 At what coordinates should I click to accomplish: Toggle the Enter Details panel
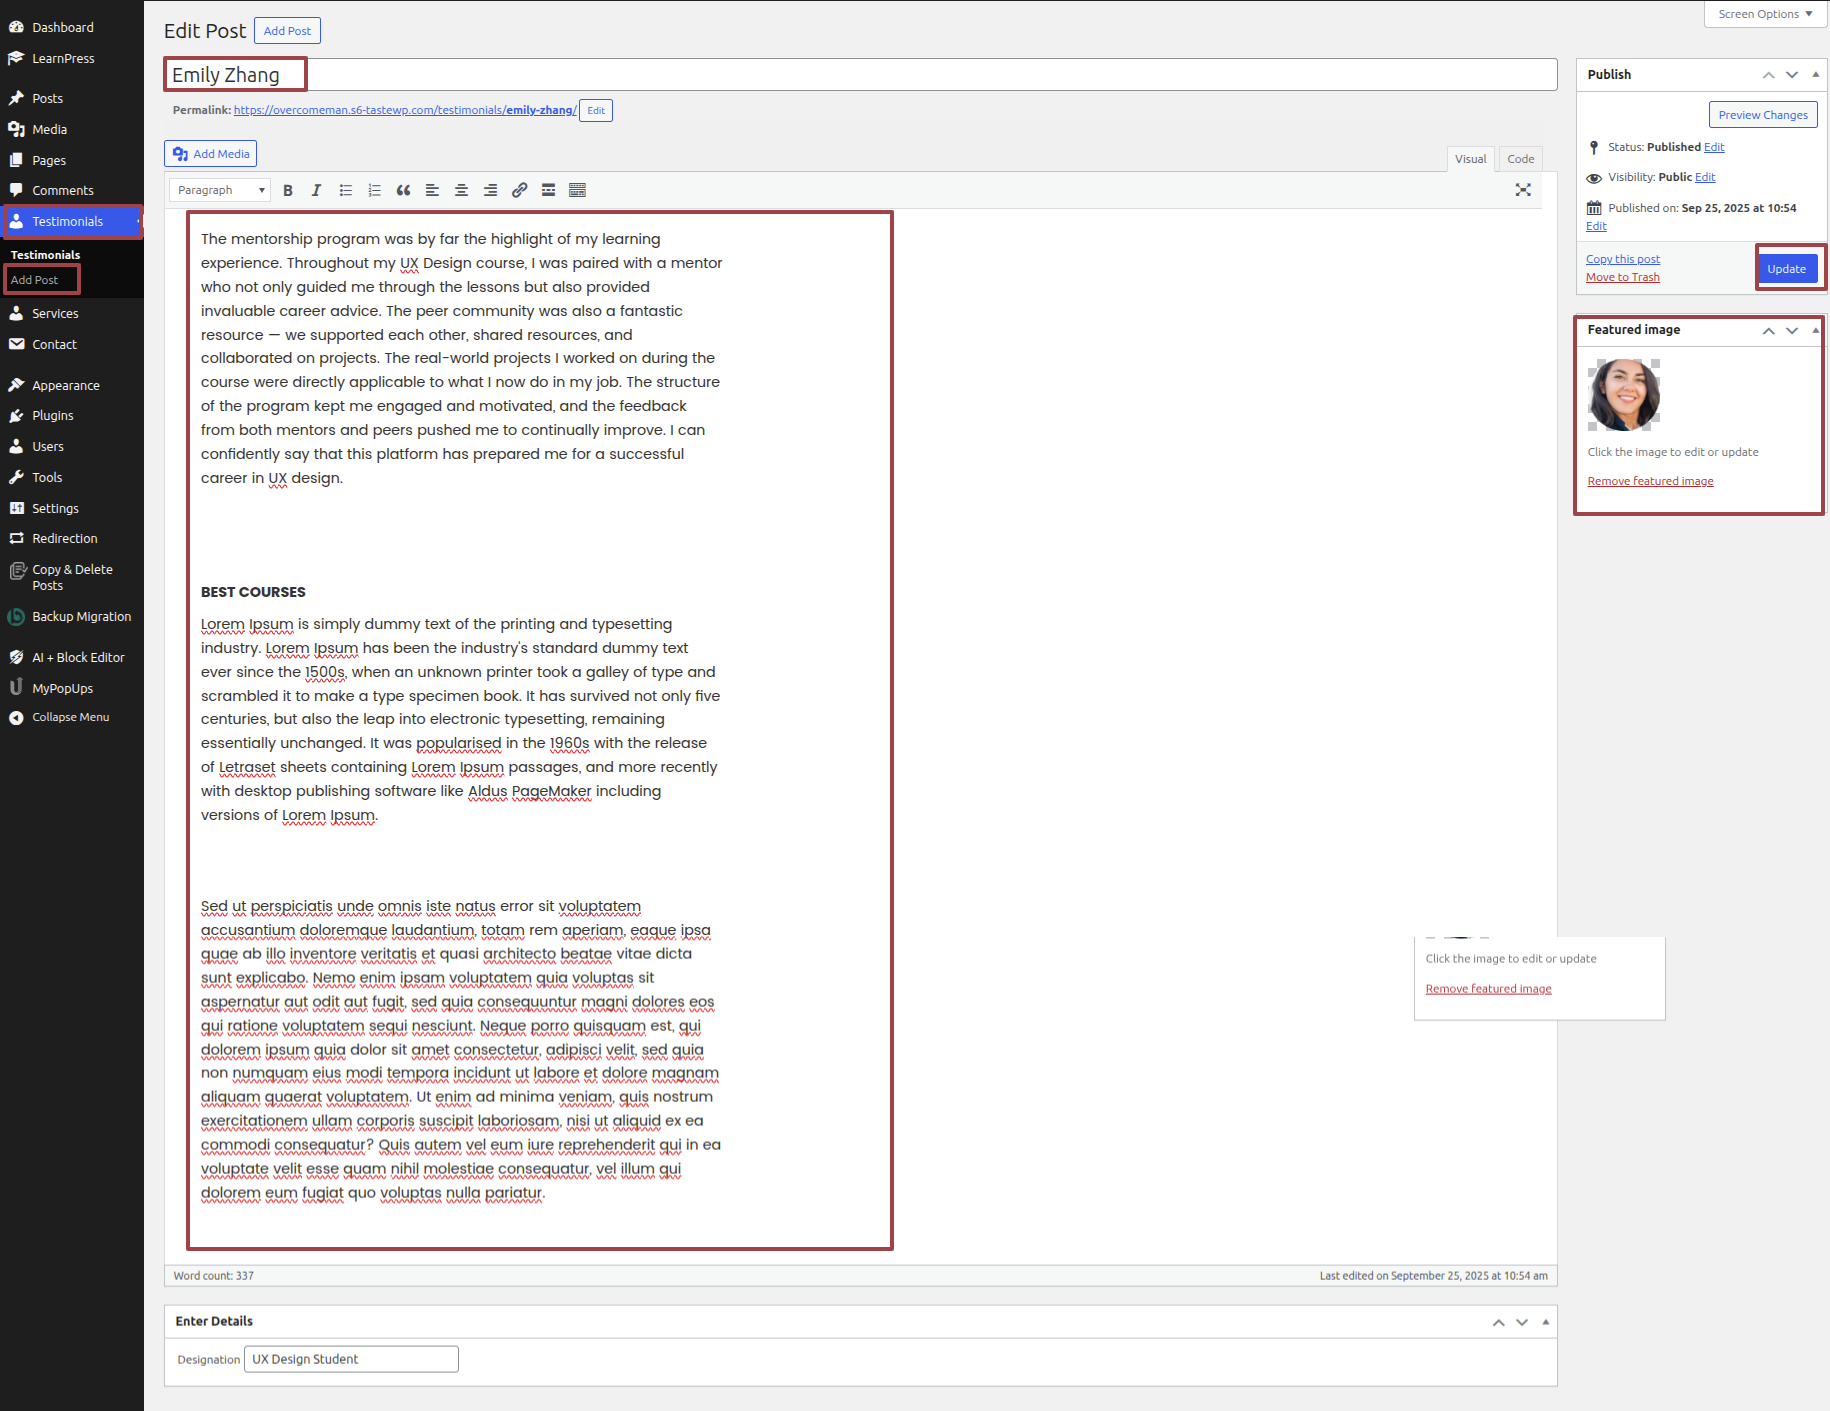pyautogui.click(x=1545, y=1322)
